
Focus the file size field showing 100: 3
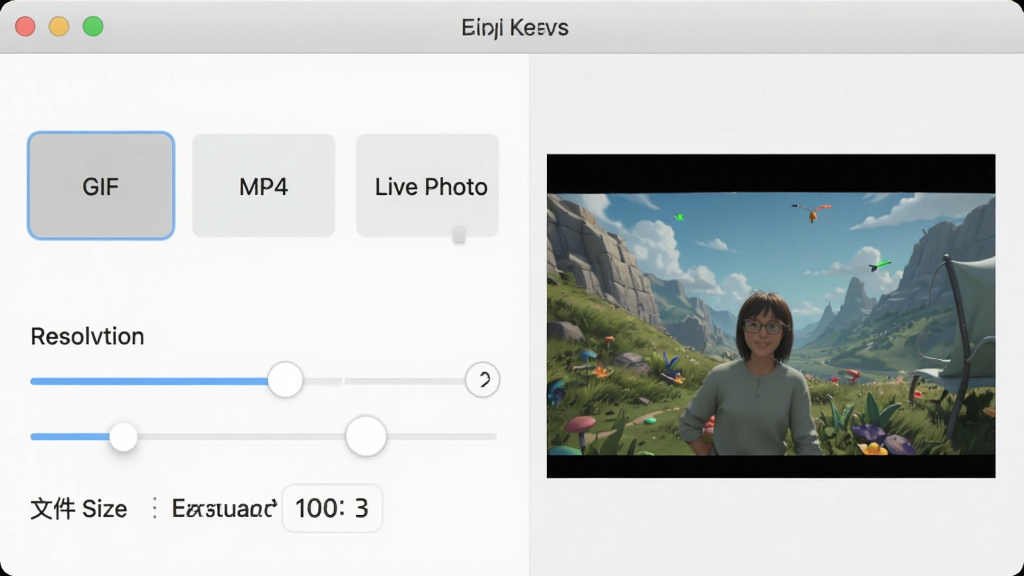(332, 508)
